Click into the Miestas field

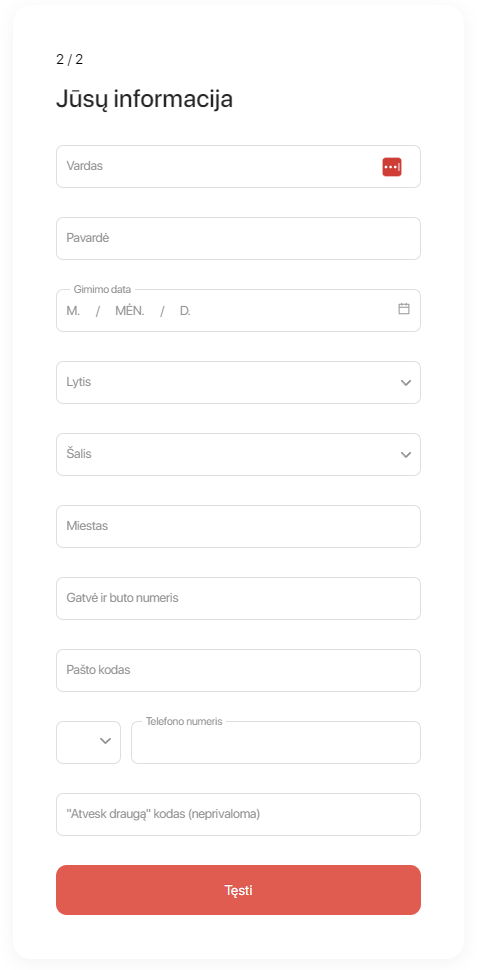coord(238,526)
